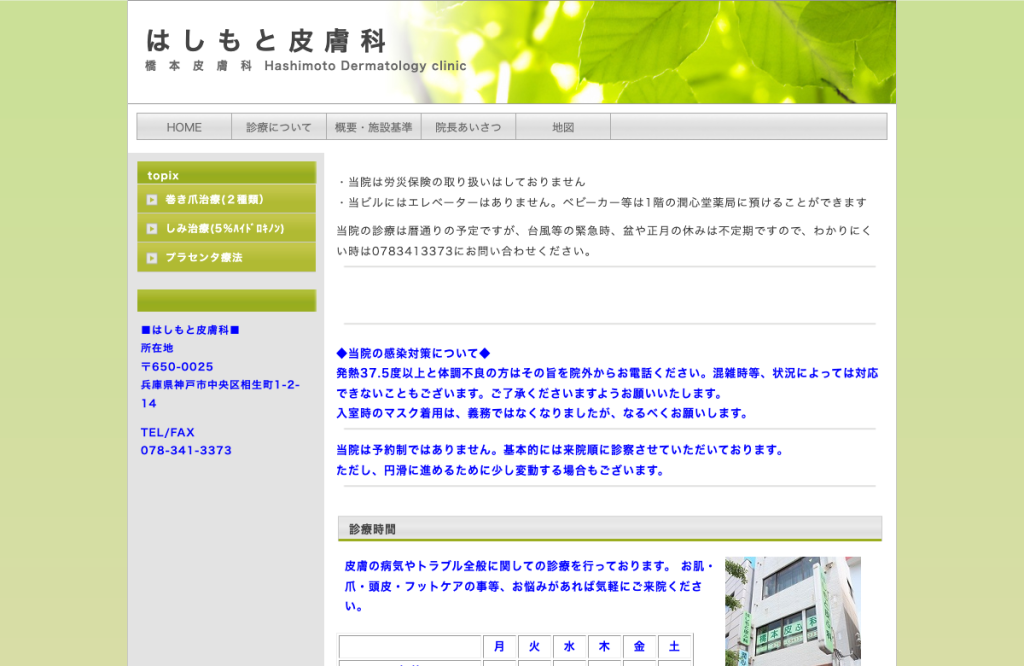This screenshot has width=1024, height=666.
Task: Open the HOME menu item
Action: [184, 127]
